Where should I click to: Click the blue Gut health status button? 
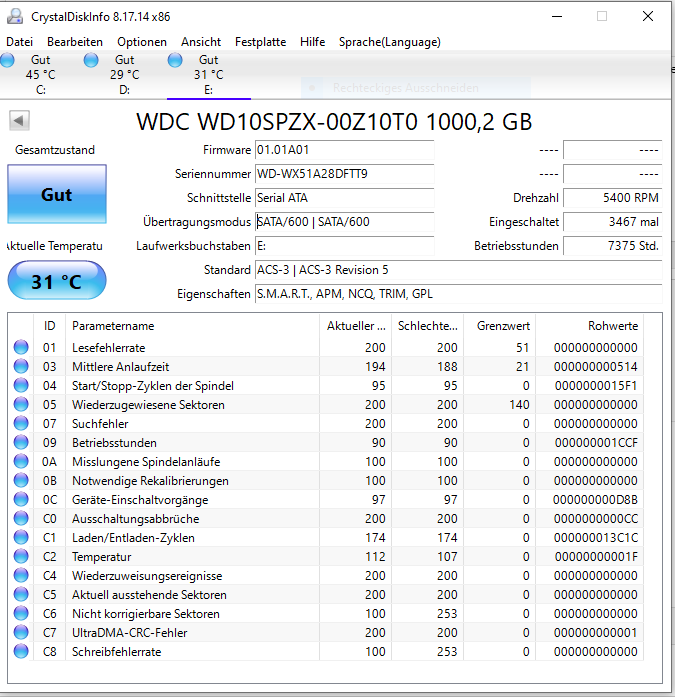57,194
